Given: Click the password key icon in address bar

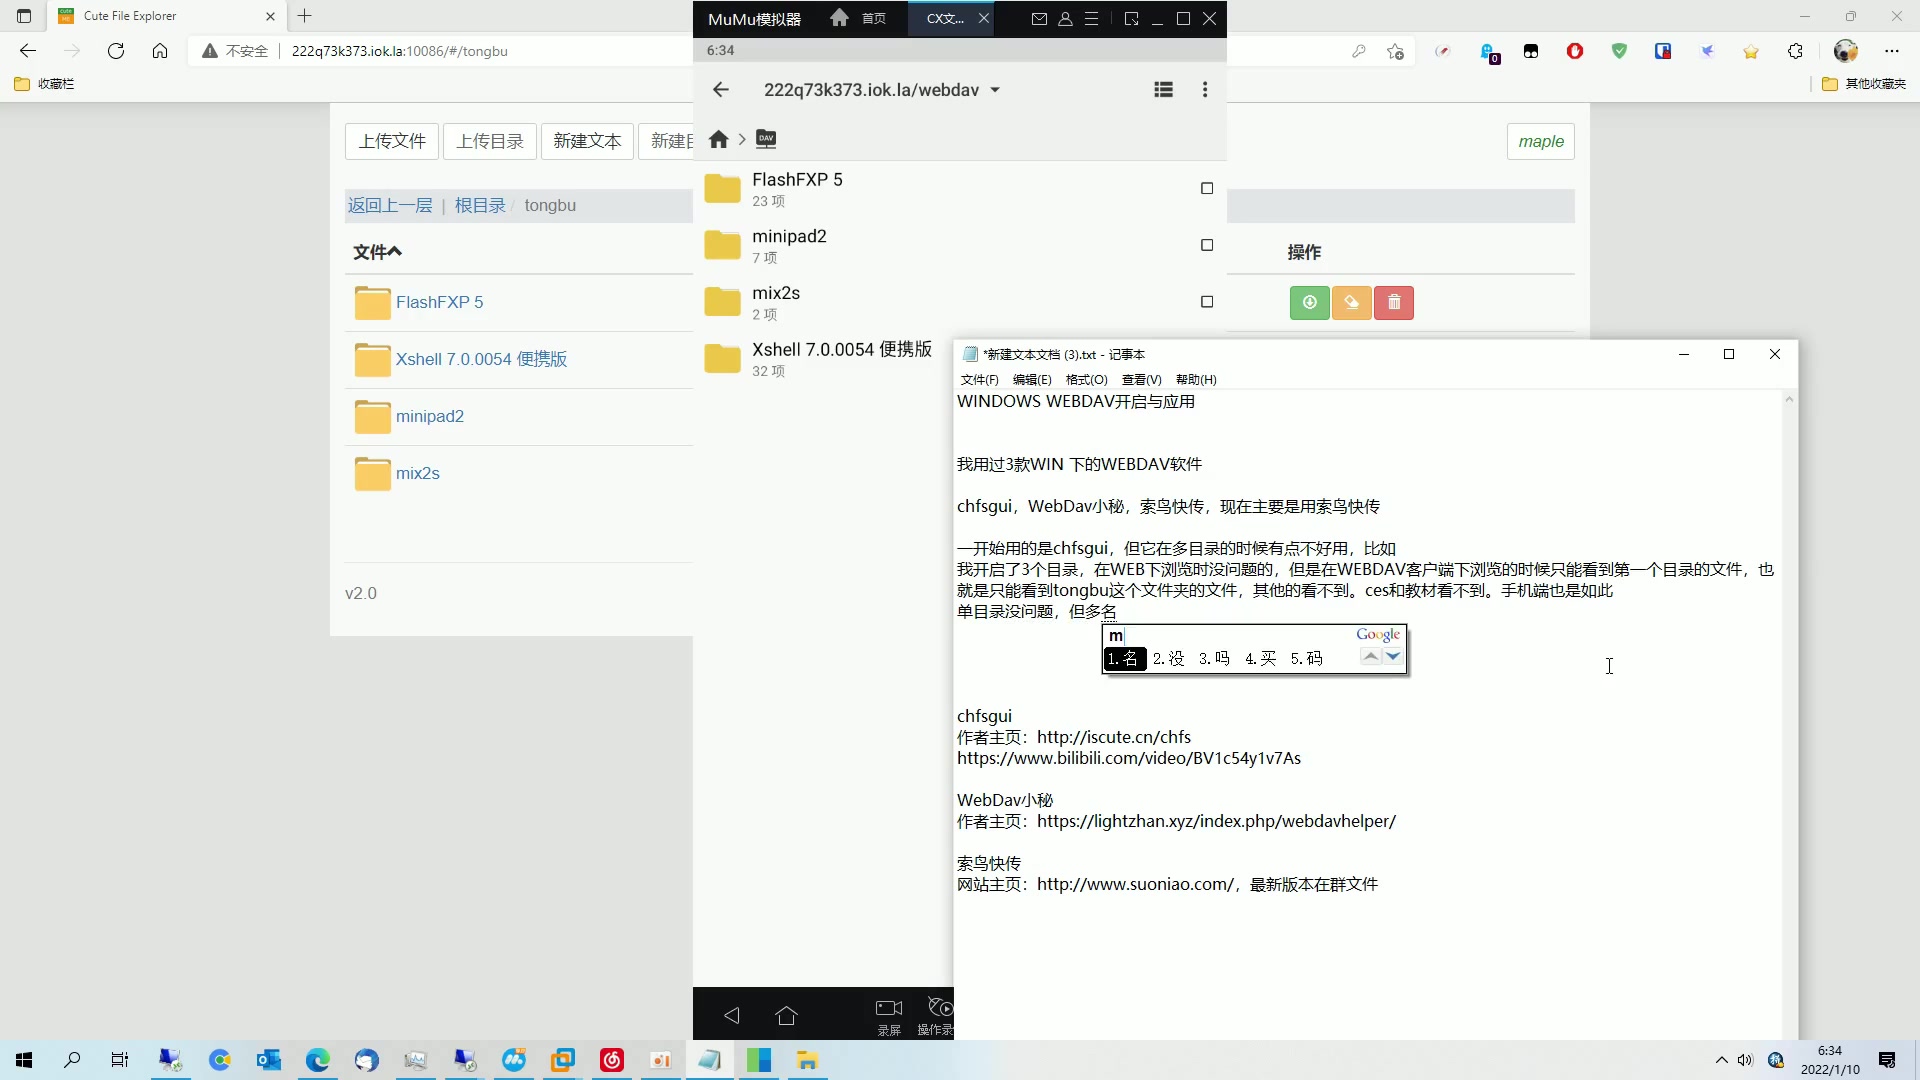Looking at the screenshot, I should tap(1358, 51).
